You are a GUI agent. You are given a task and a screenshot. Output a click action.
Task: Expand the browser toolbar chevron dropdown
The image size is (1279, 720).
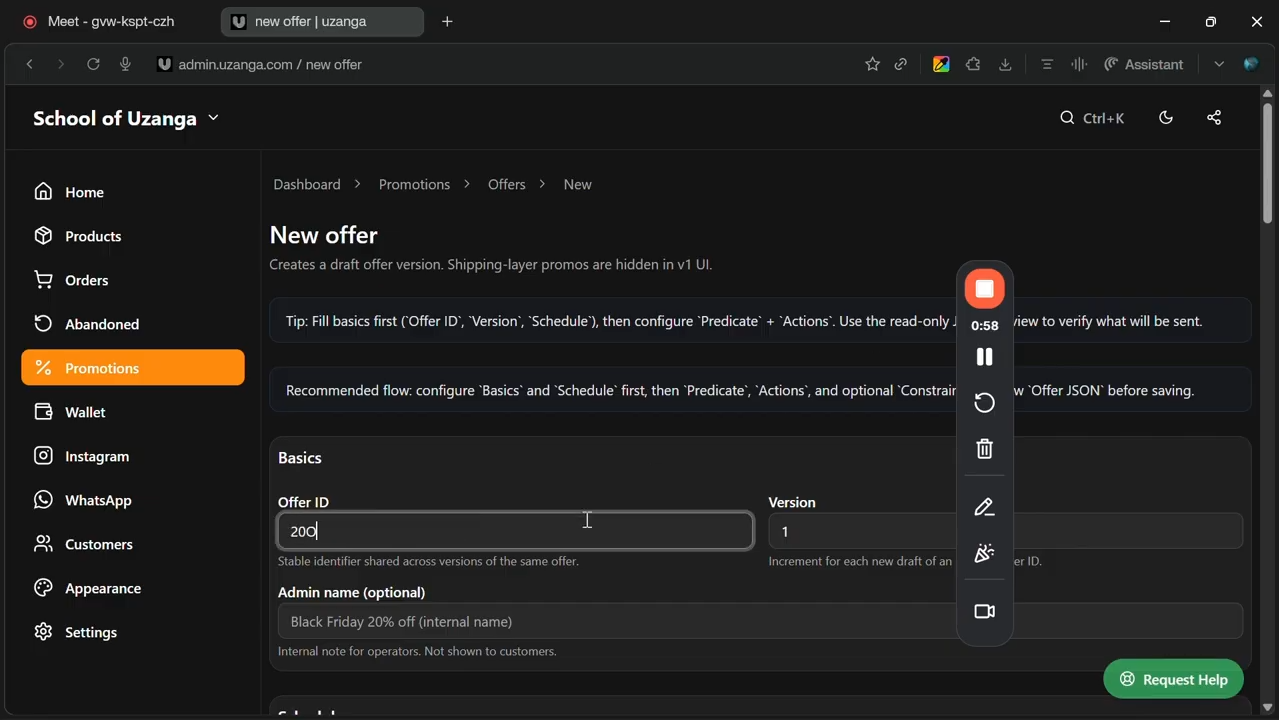[1219, 64]
